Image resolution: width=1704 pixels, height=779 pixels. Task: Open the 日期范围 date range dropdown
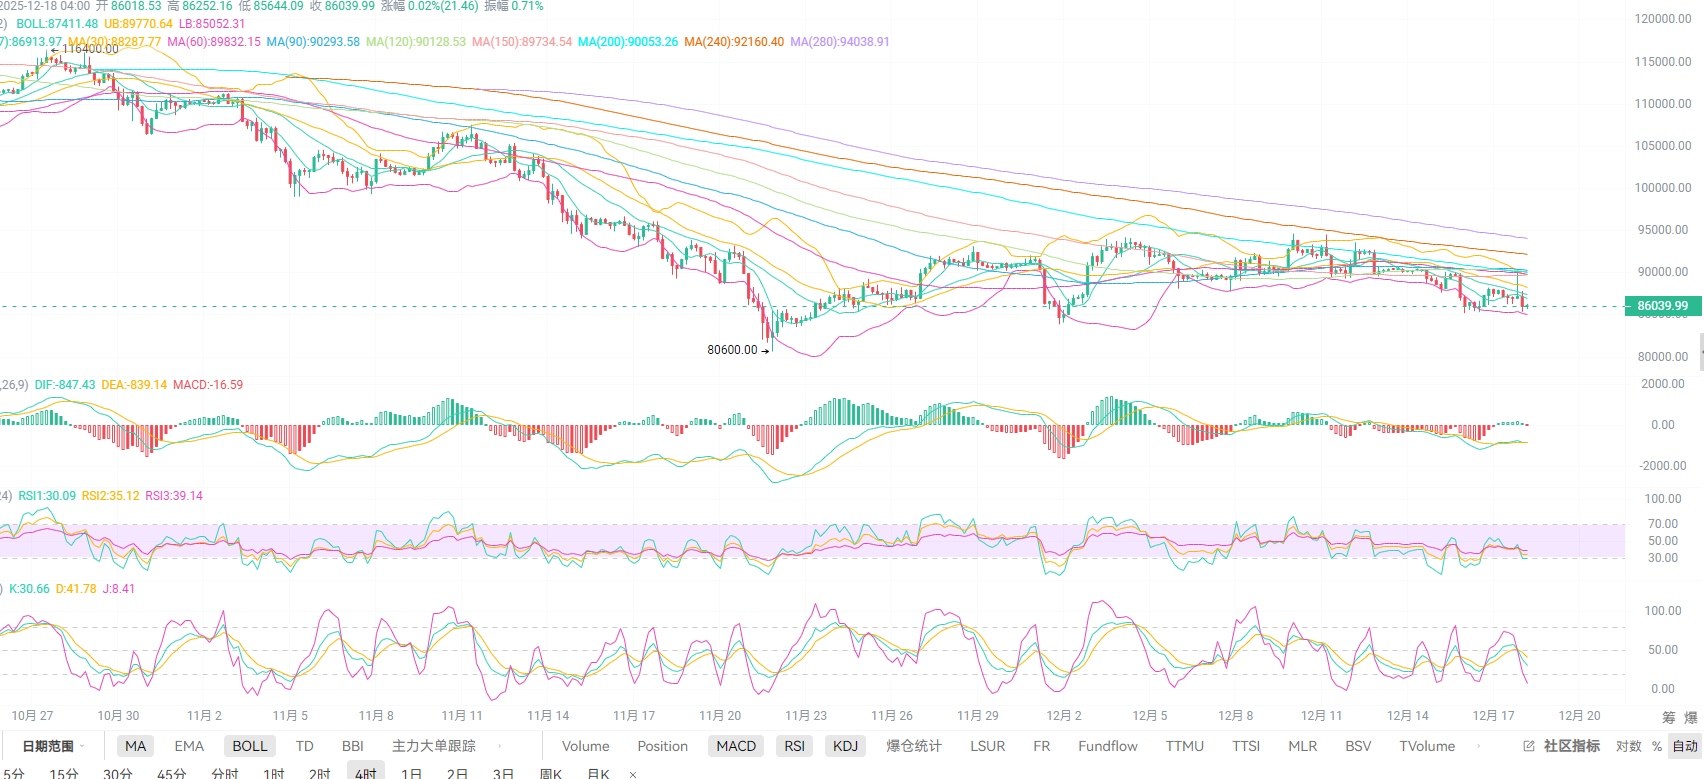pos(49,746)
